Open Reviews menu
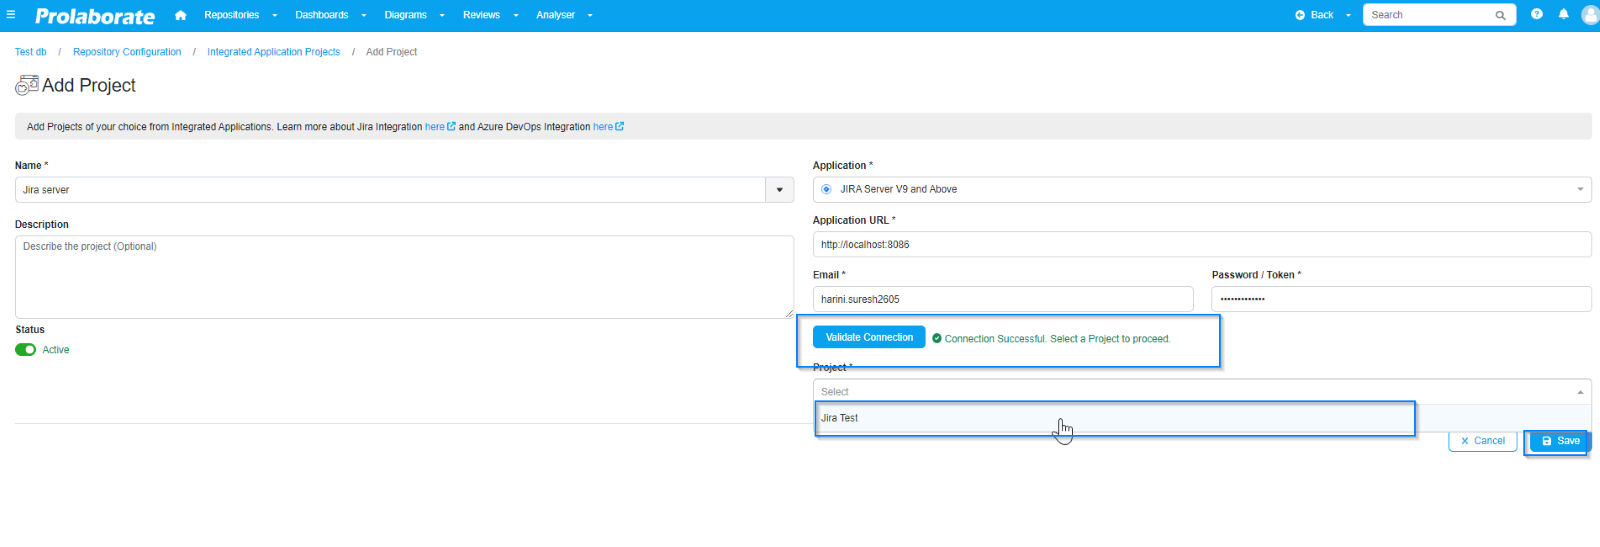1600x547 pixels. pos(490,15)
